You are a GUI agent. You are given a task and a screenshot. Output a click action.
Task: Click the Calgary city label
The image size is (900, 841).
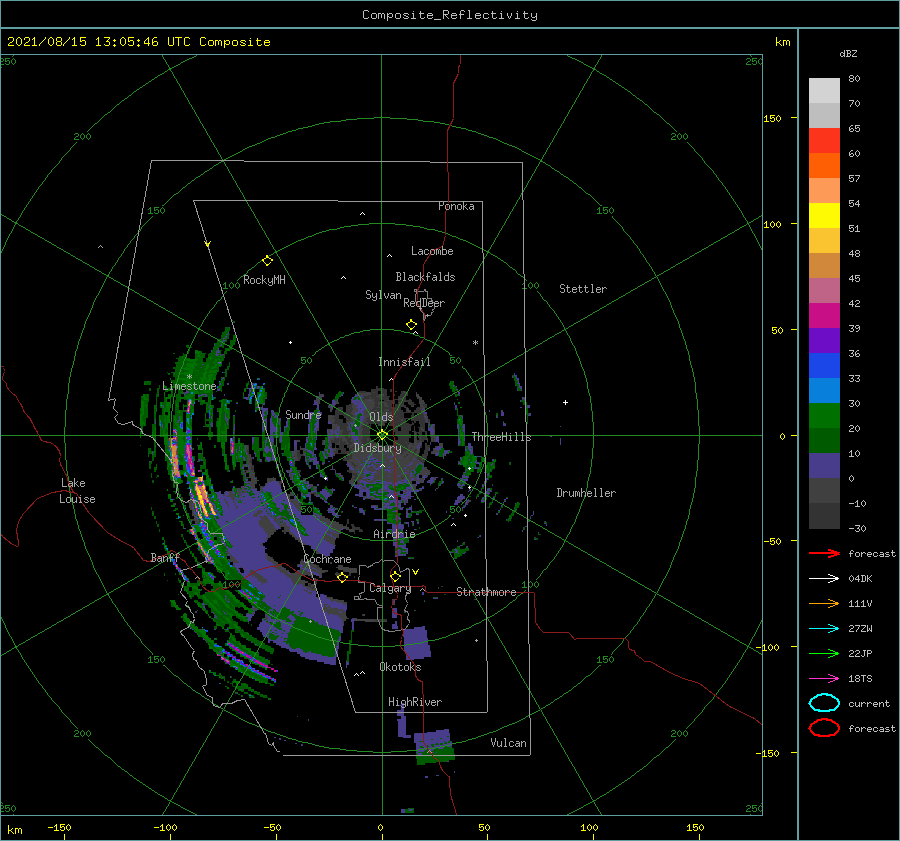tap(390, 588)
